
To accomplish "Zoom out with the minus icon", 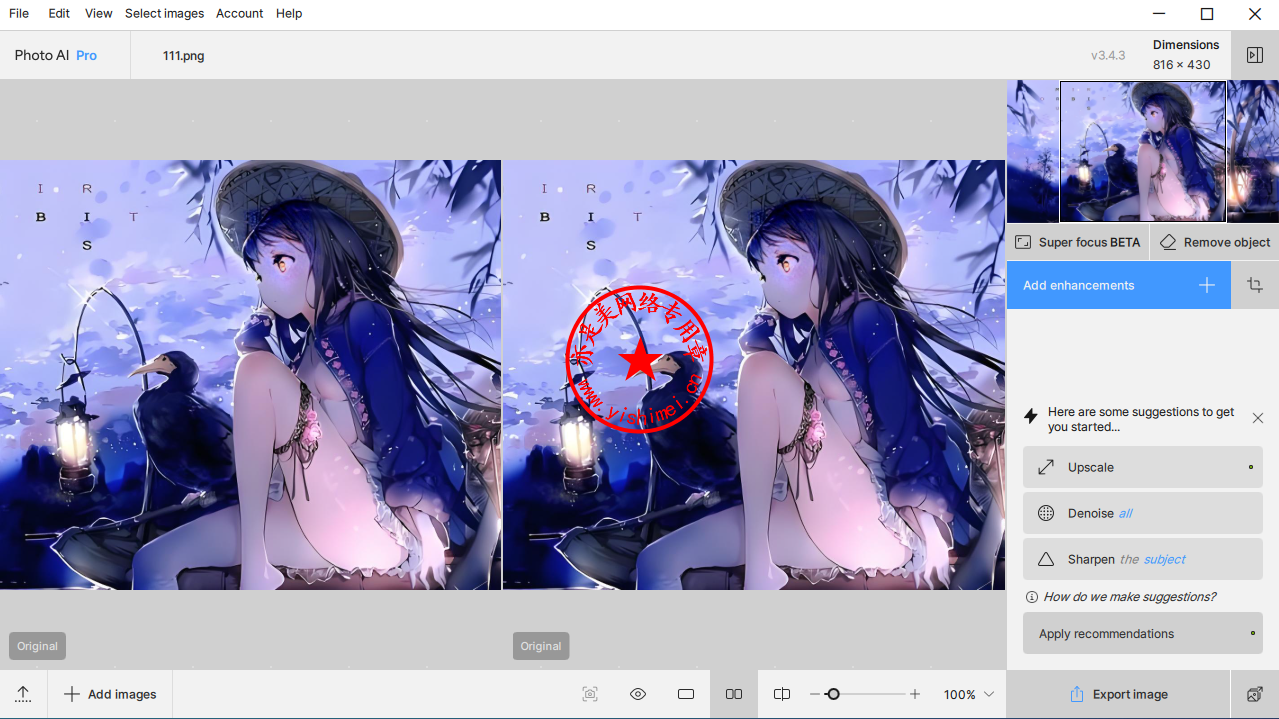I will point(815,694).
